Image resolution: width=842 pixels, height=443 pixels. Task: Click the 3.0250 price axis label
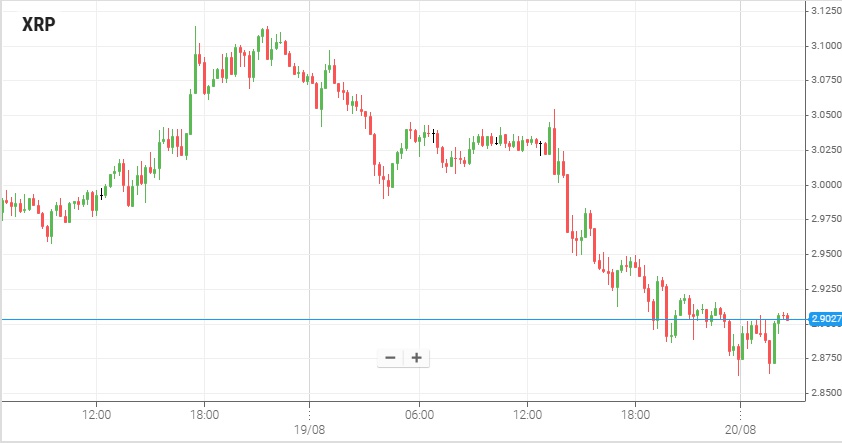click(x=826, y=150)
